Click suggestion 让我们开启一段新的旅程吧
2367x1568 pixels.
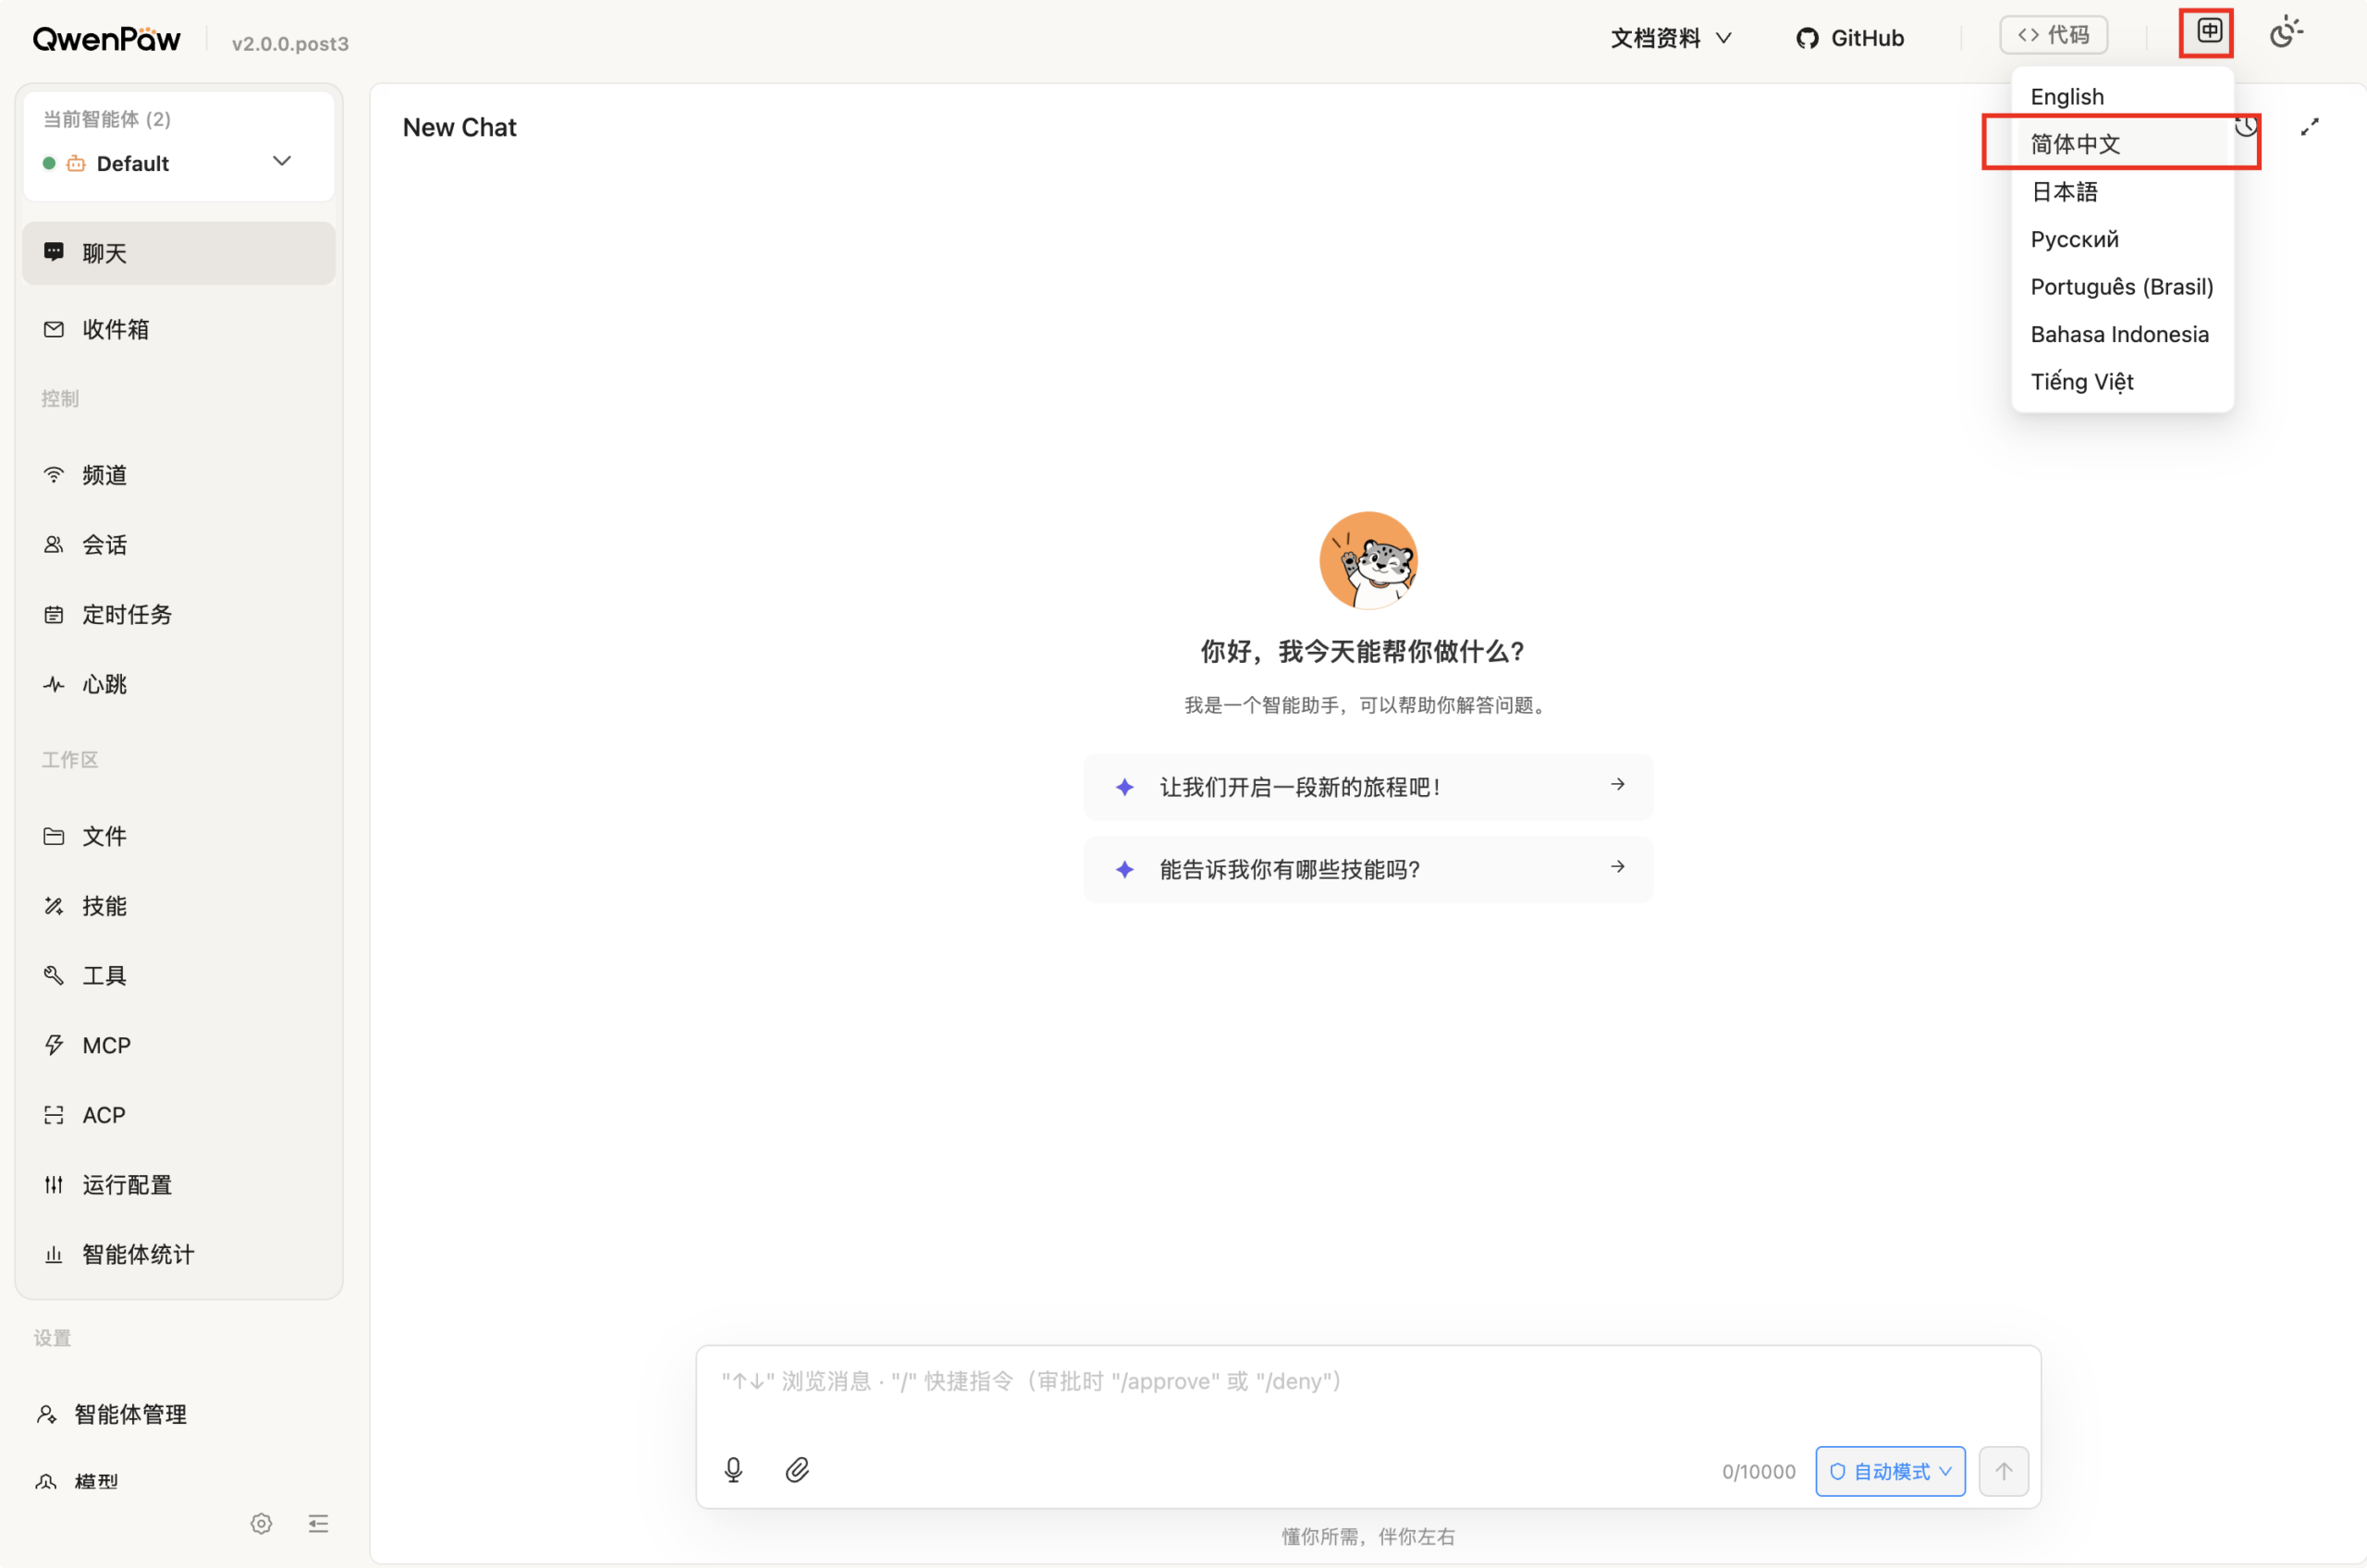coord(1368,787)
